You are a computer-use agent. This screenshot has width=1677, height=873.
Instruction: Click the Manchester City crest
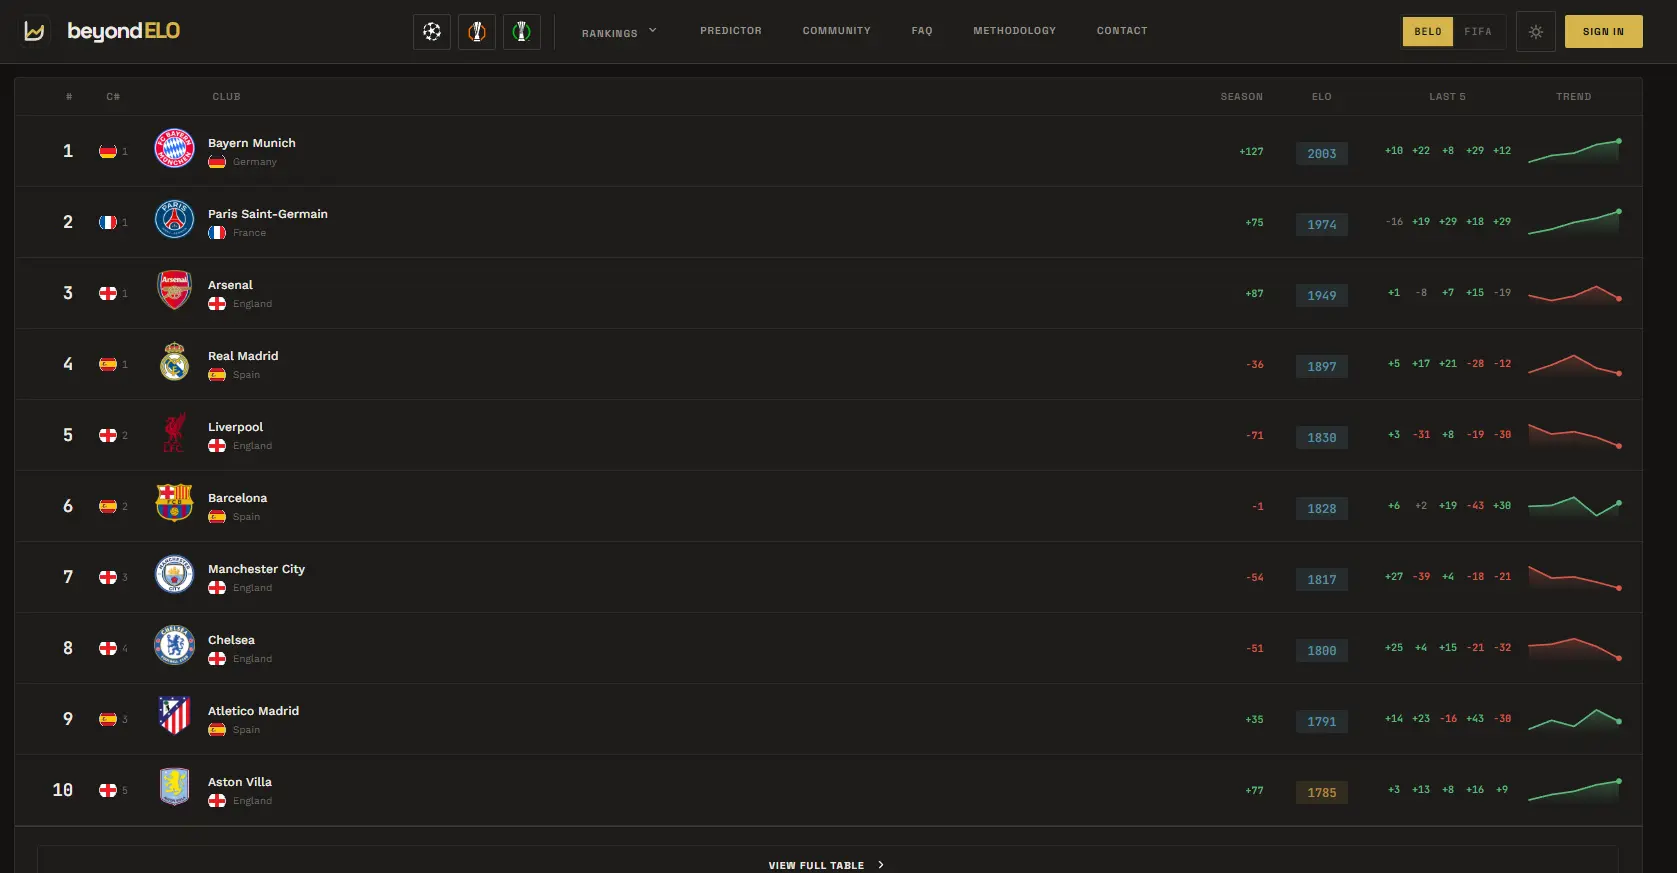174,575
